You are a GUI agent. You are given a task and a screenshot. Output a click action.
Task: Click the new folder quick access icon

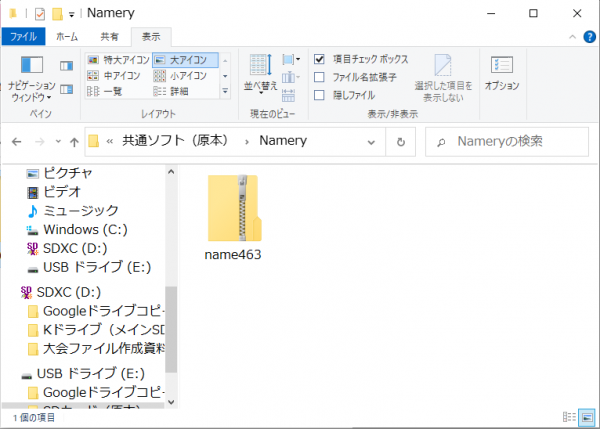(x=57, y=14)
